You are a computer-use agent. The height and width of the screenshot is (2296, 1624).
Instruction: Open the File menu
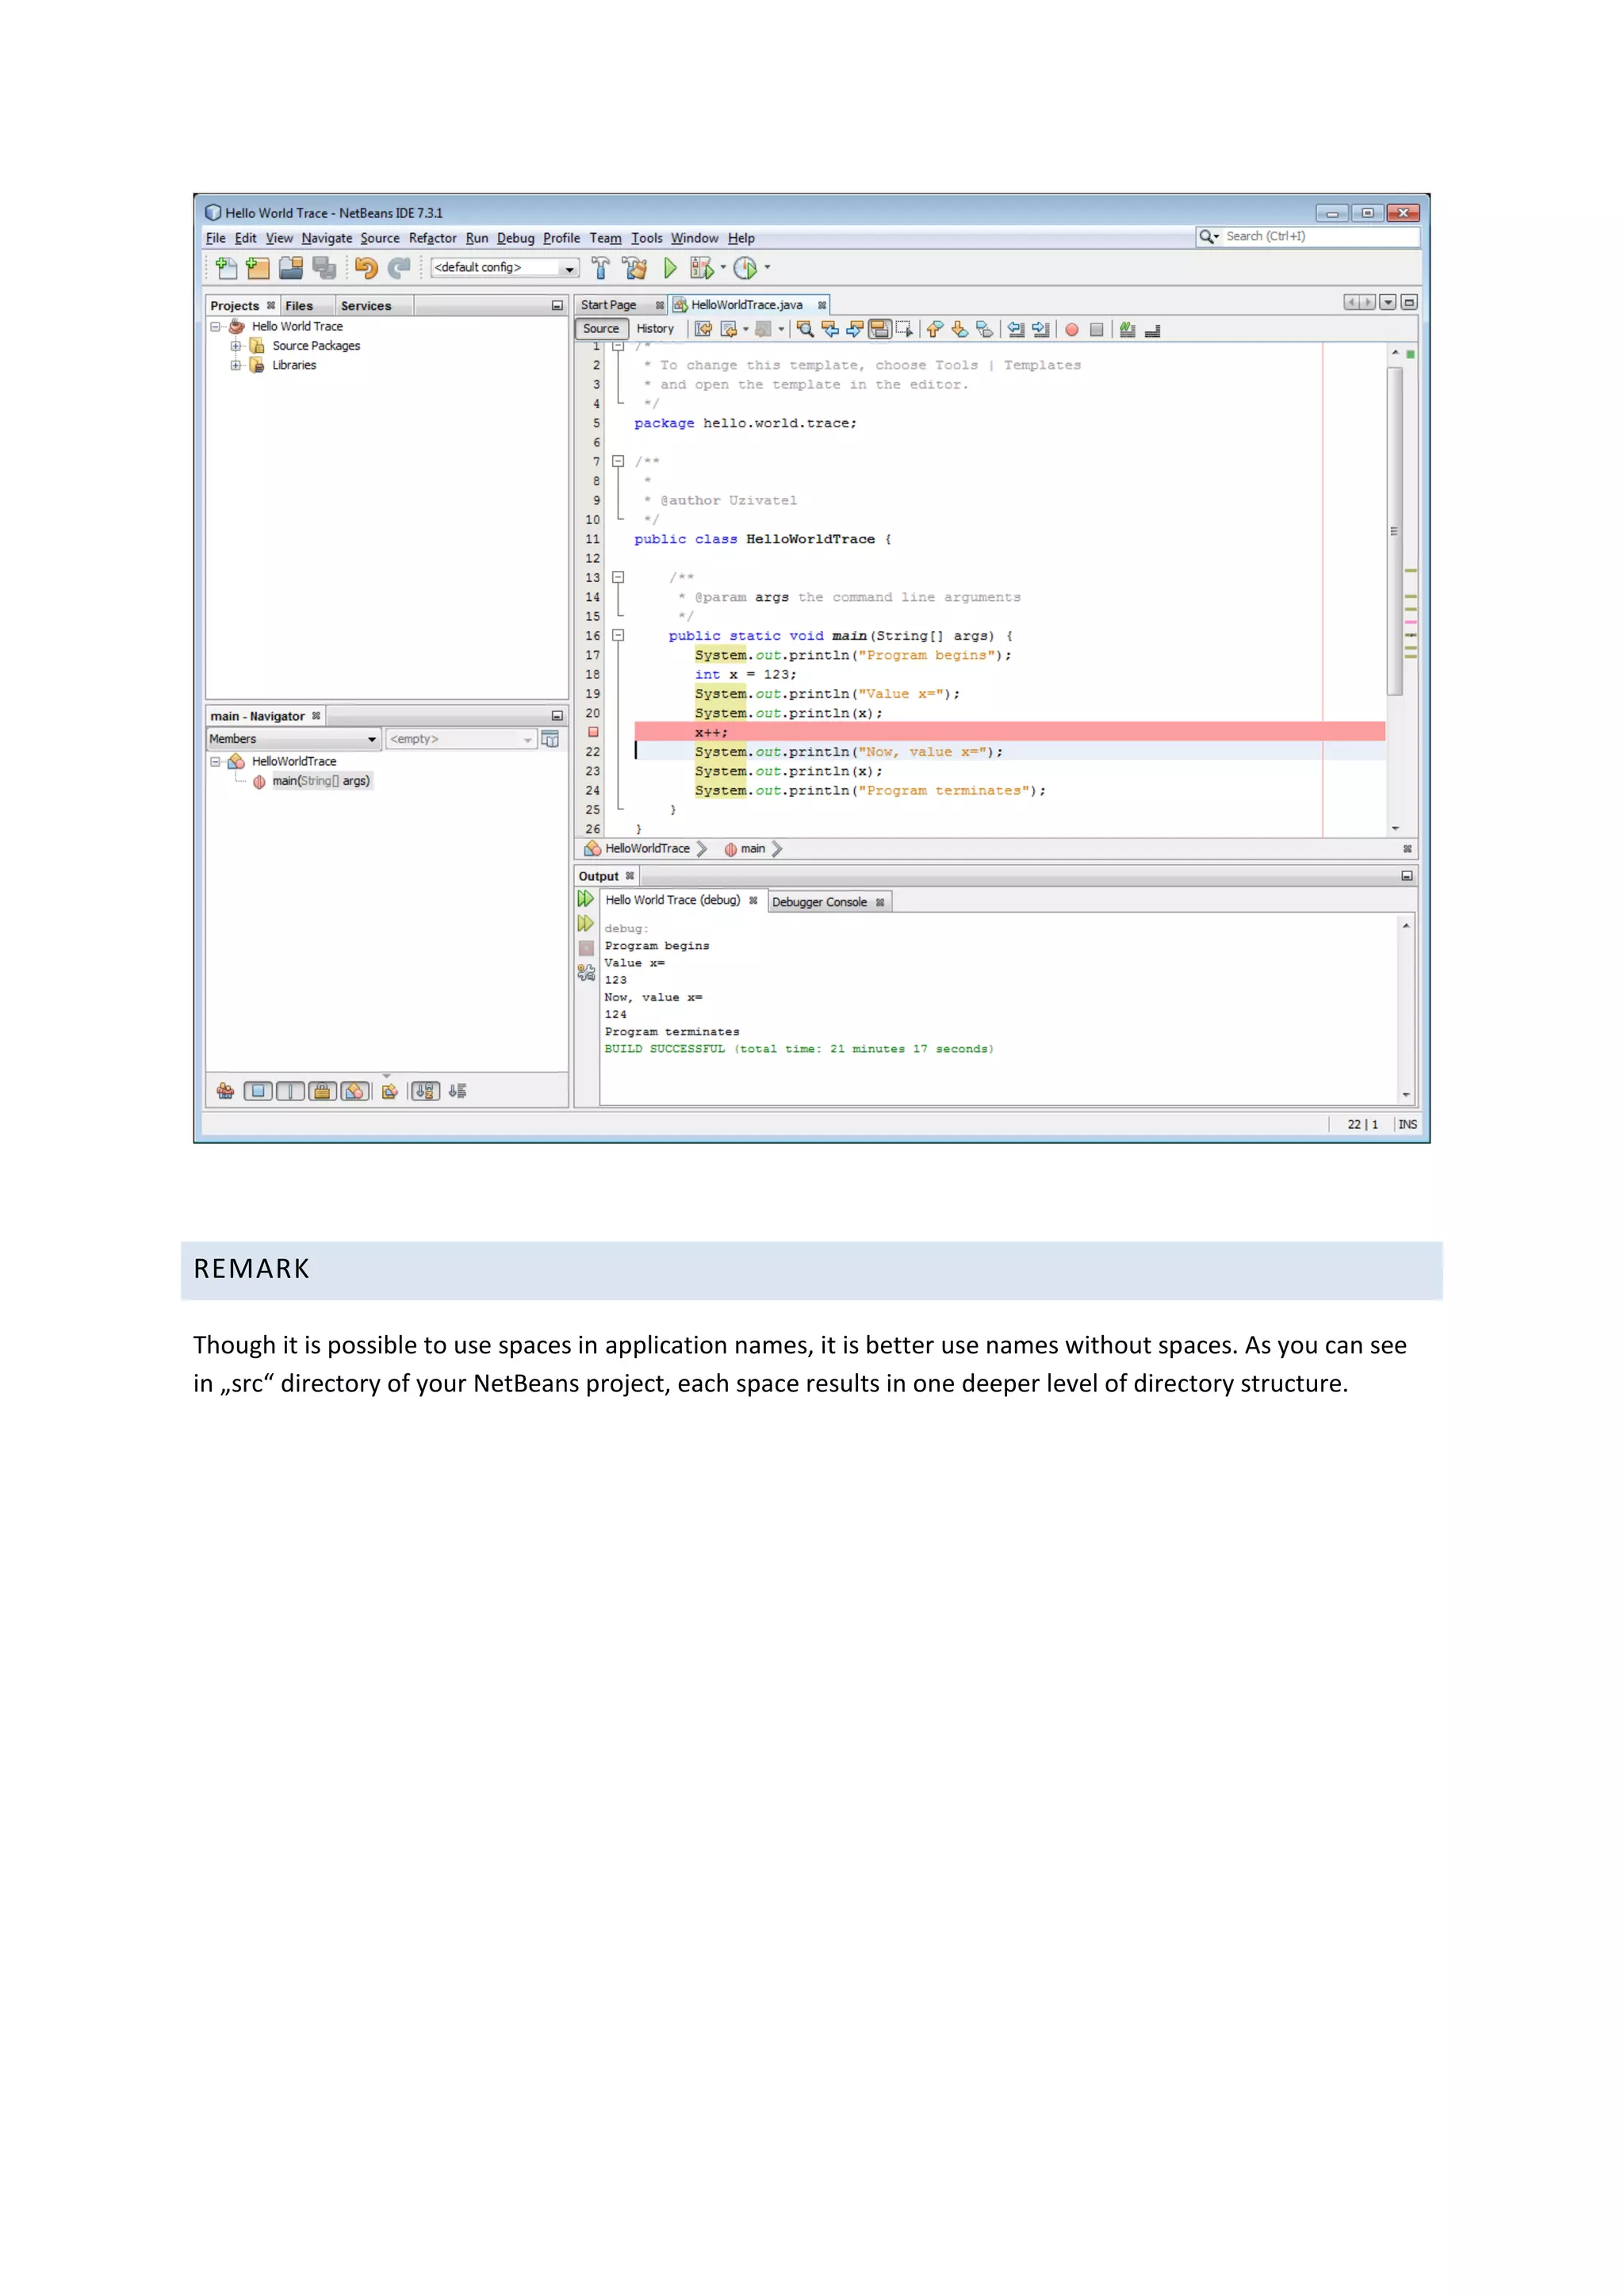[x=215, y=238]
